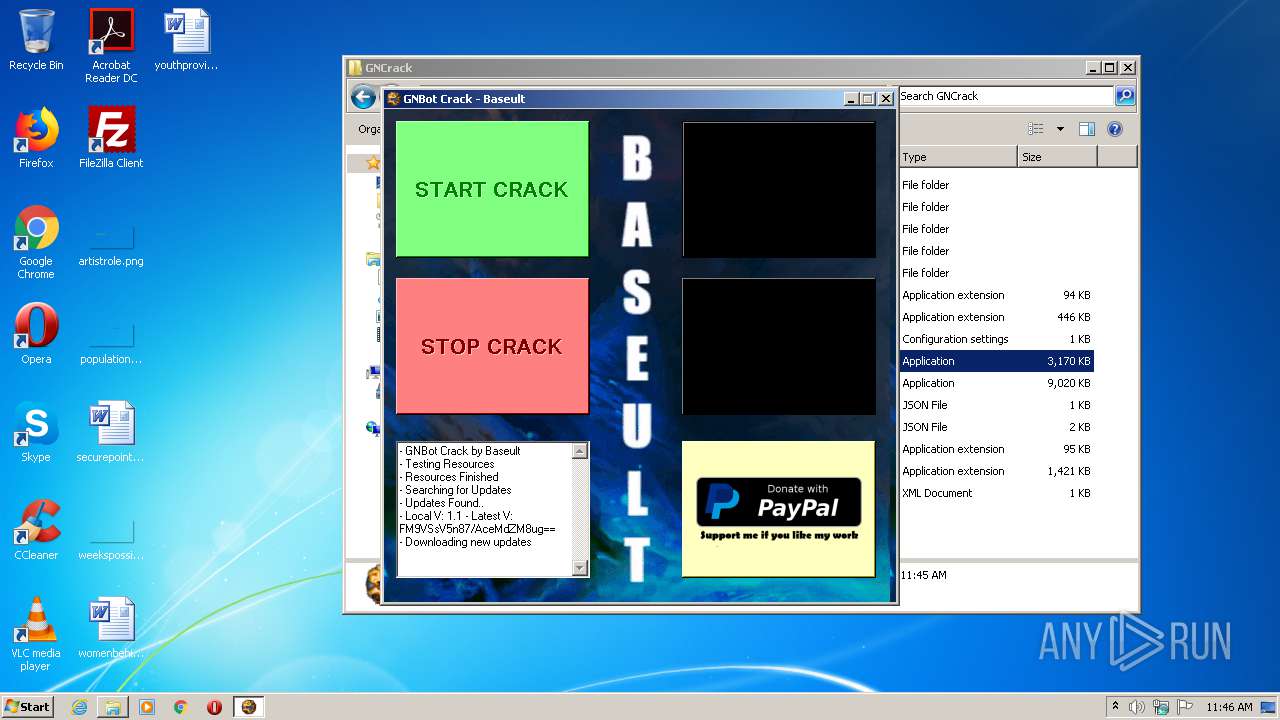1280x720 pixels.
Task: Click the green START CRACK button
Action: (x=492, y=189)
